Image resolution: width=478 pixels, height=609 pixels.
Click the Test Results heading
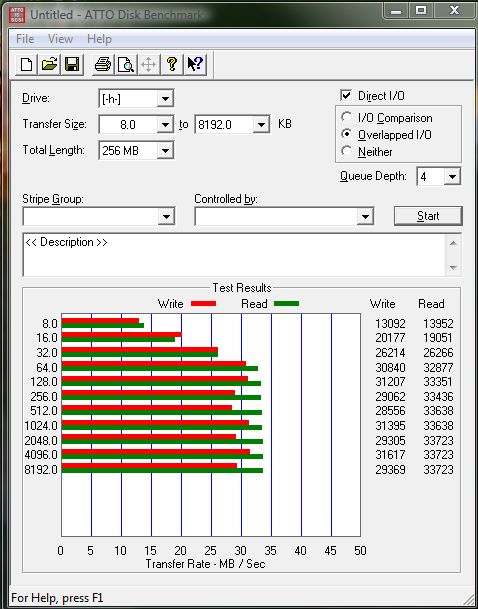tap(242, 288)
